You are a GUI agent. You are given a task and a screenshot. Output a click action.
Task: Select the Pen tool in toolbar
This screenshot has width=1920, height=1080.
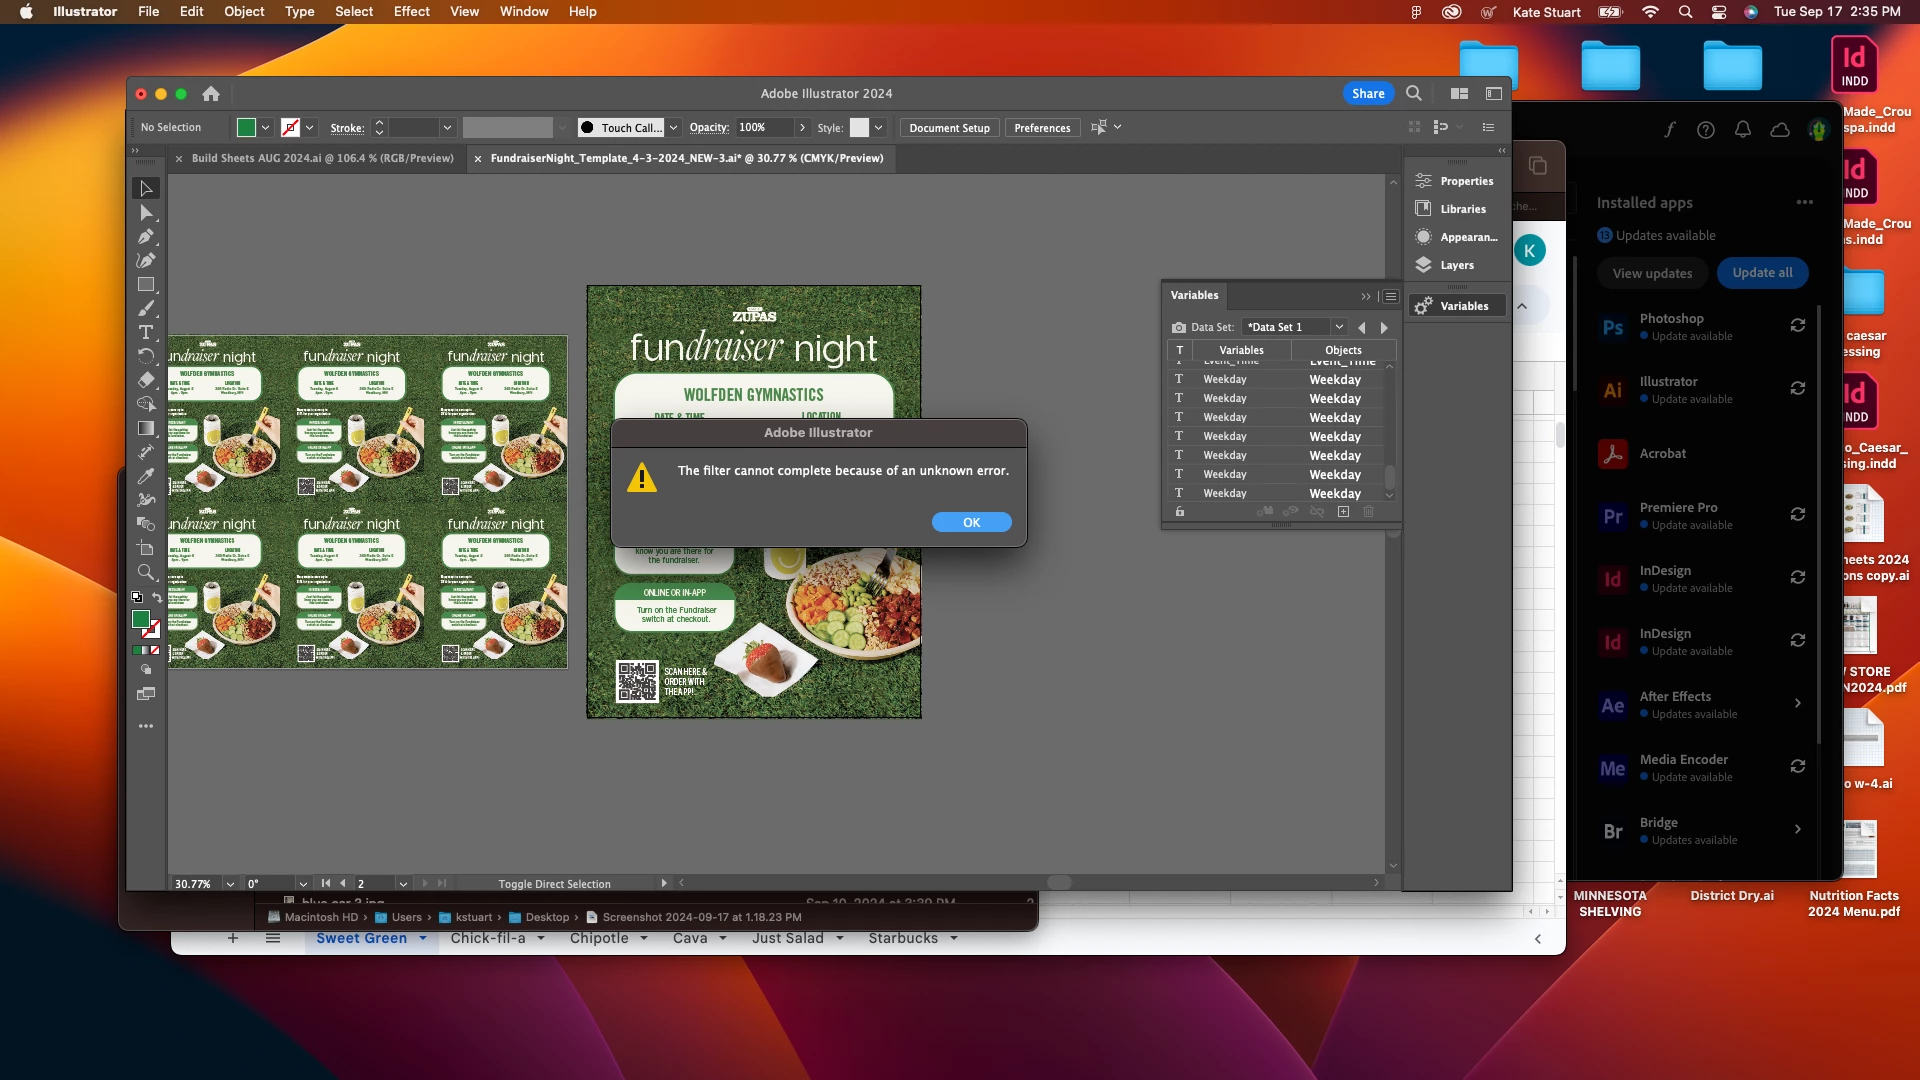tap(145, 237)
